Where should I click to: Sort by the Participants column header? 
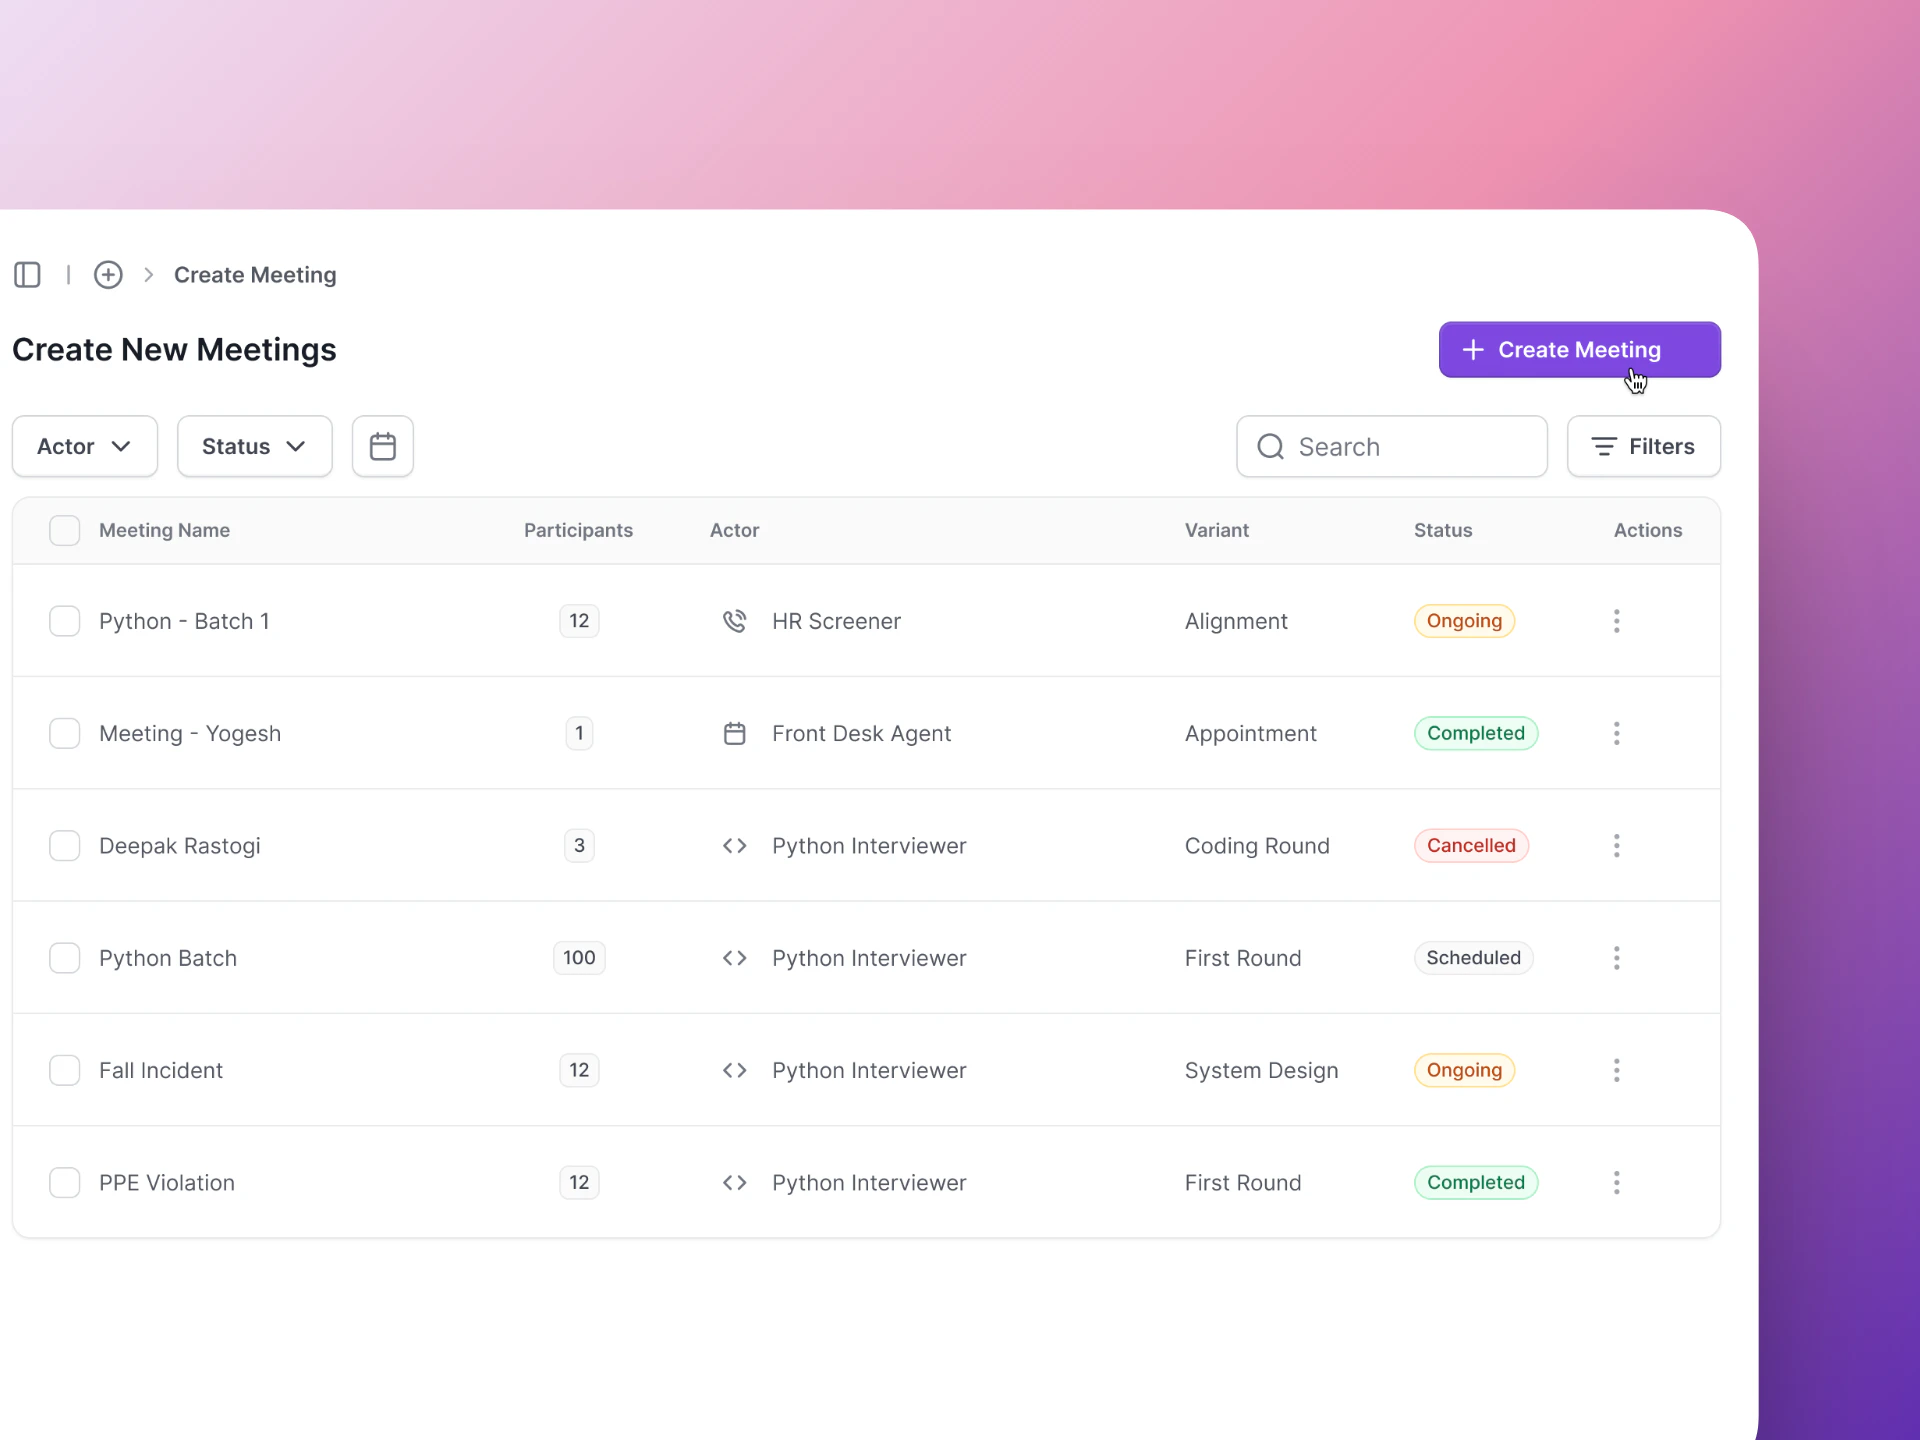coord(578,530)
